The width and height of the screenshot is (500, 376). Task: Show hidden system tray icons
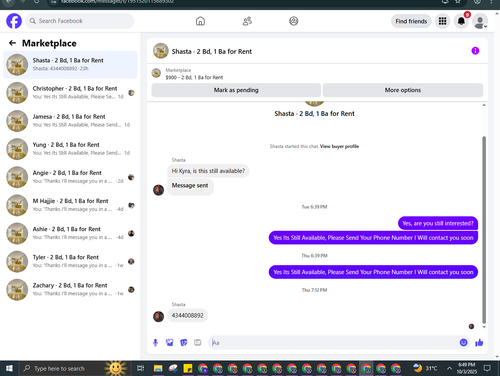(449, 368)
